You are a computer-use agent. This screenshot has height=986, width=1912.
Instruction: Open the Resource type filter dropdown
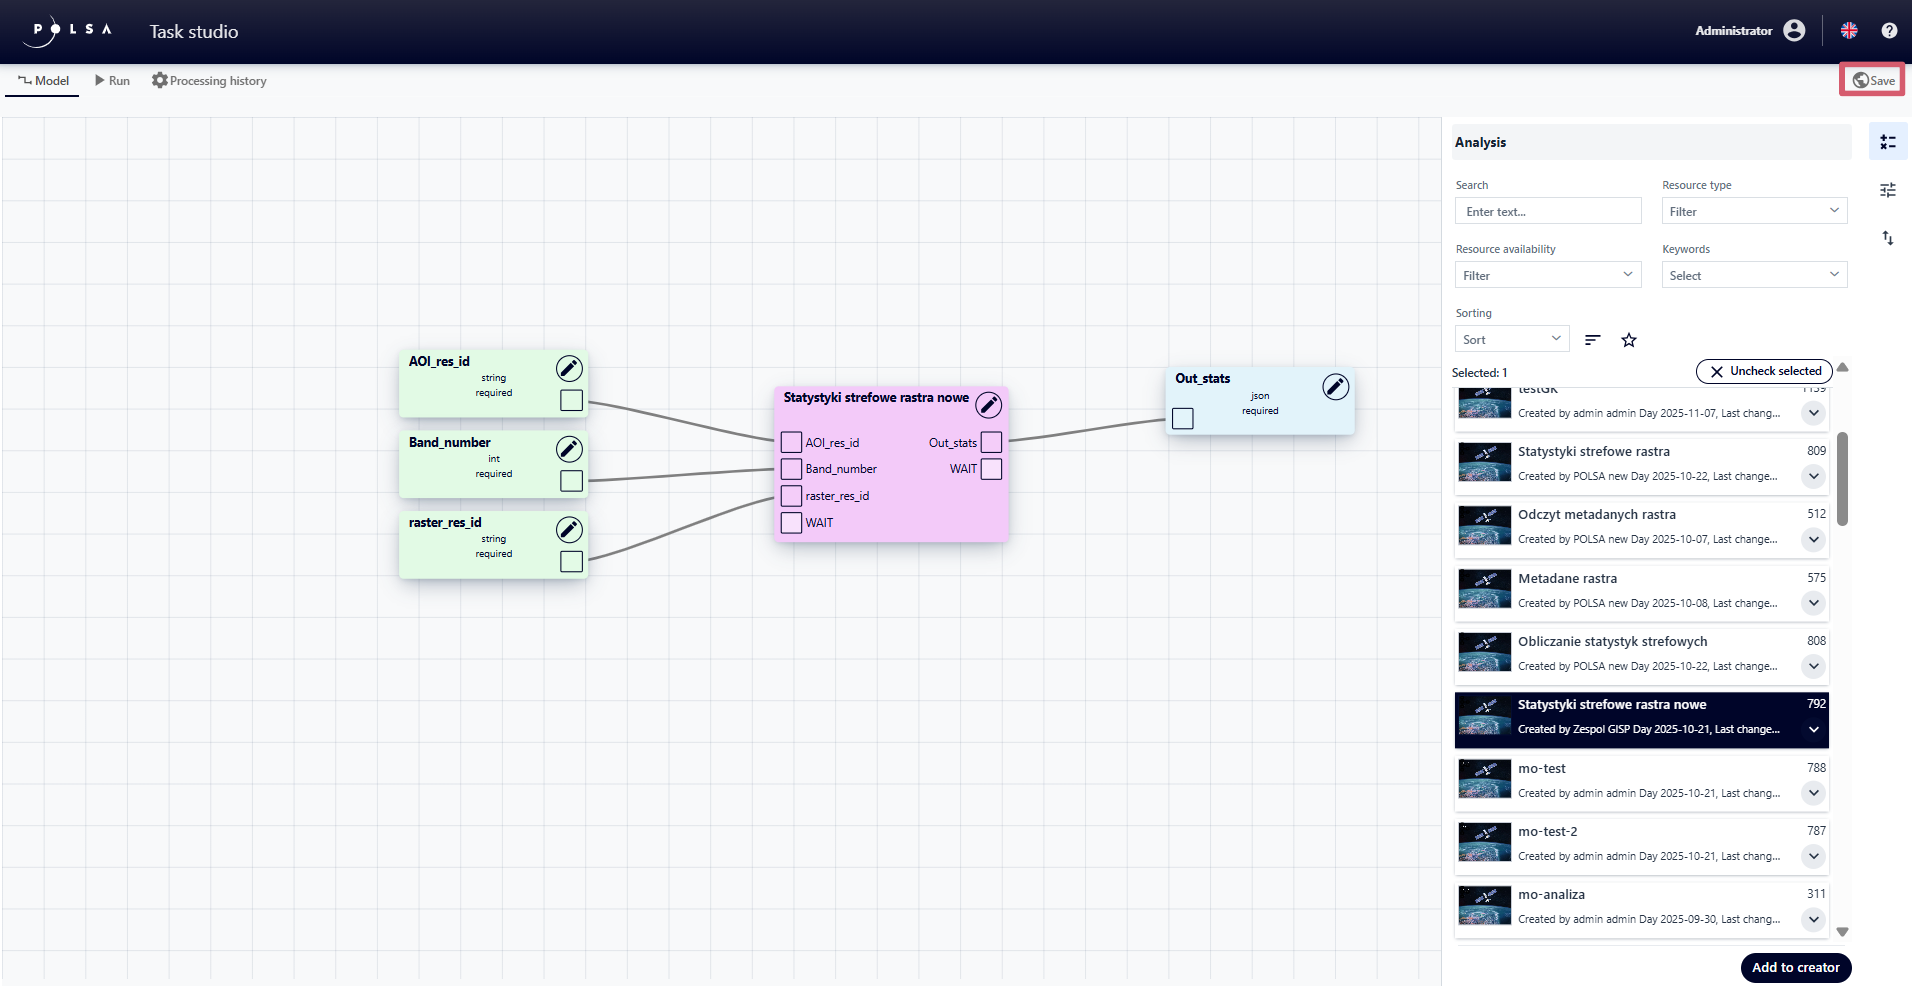tap(1754, 211)
